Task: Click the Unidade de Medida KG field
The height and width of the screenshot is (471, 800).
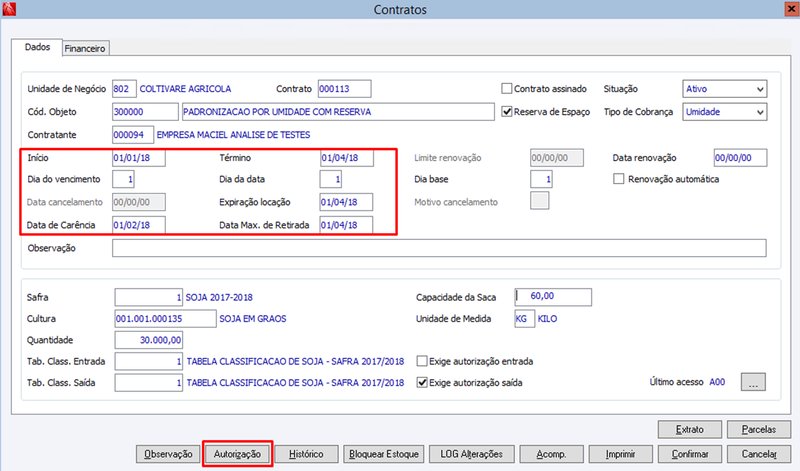Action: (x=524, y=318)
